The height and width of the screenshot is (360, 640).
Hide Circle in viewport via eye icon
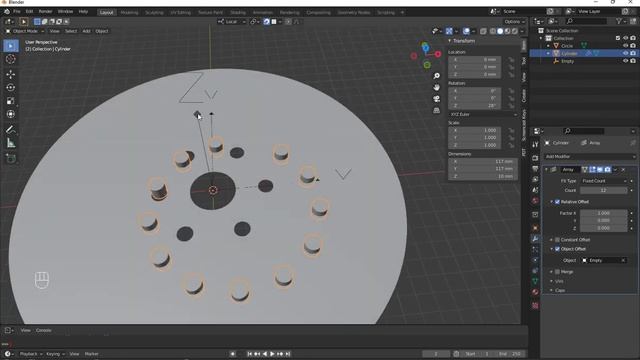pos(625,46)
